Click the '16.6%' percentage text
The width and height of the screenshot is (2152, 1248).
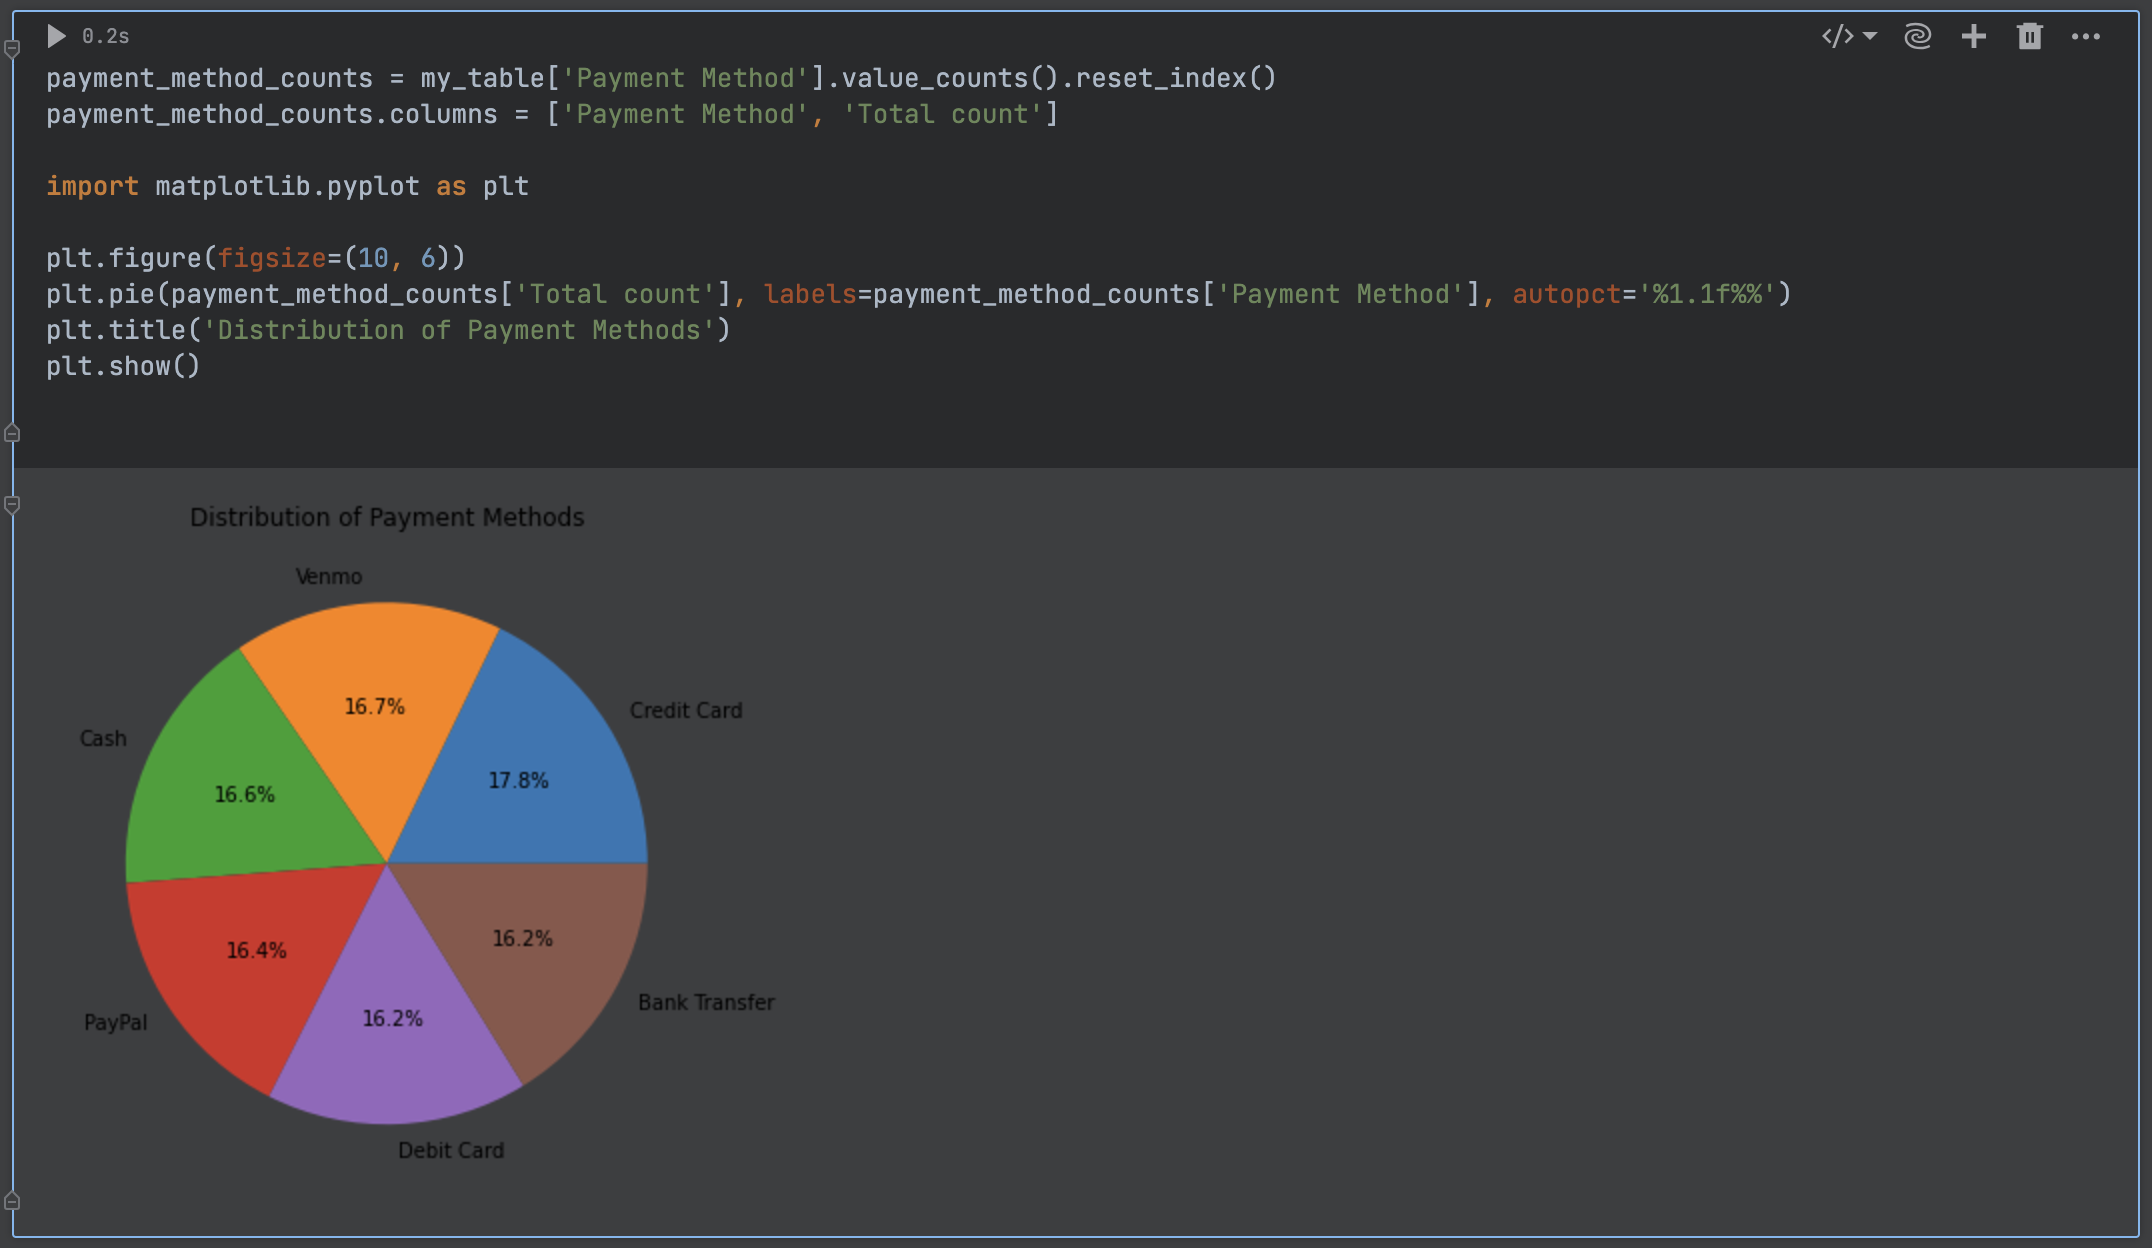tap(244, 794)
